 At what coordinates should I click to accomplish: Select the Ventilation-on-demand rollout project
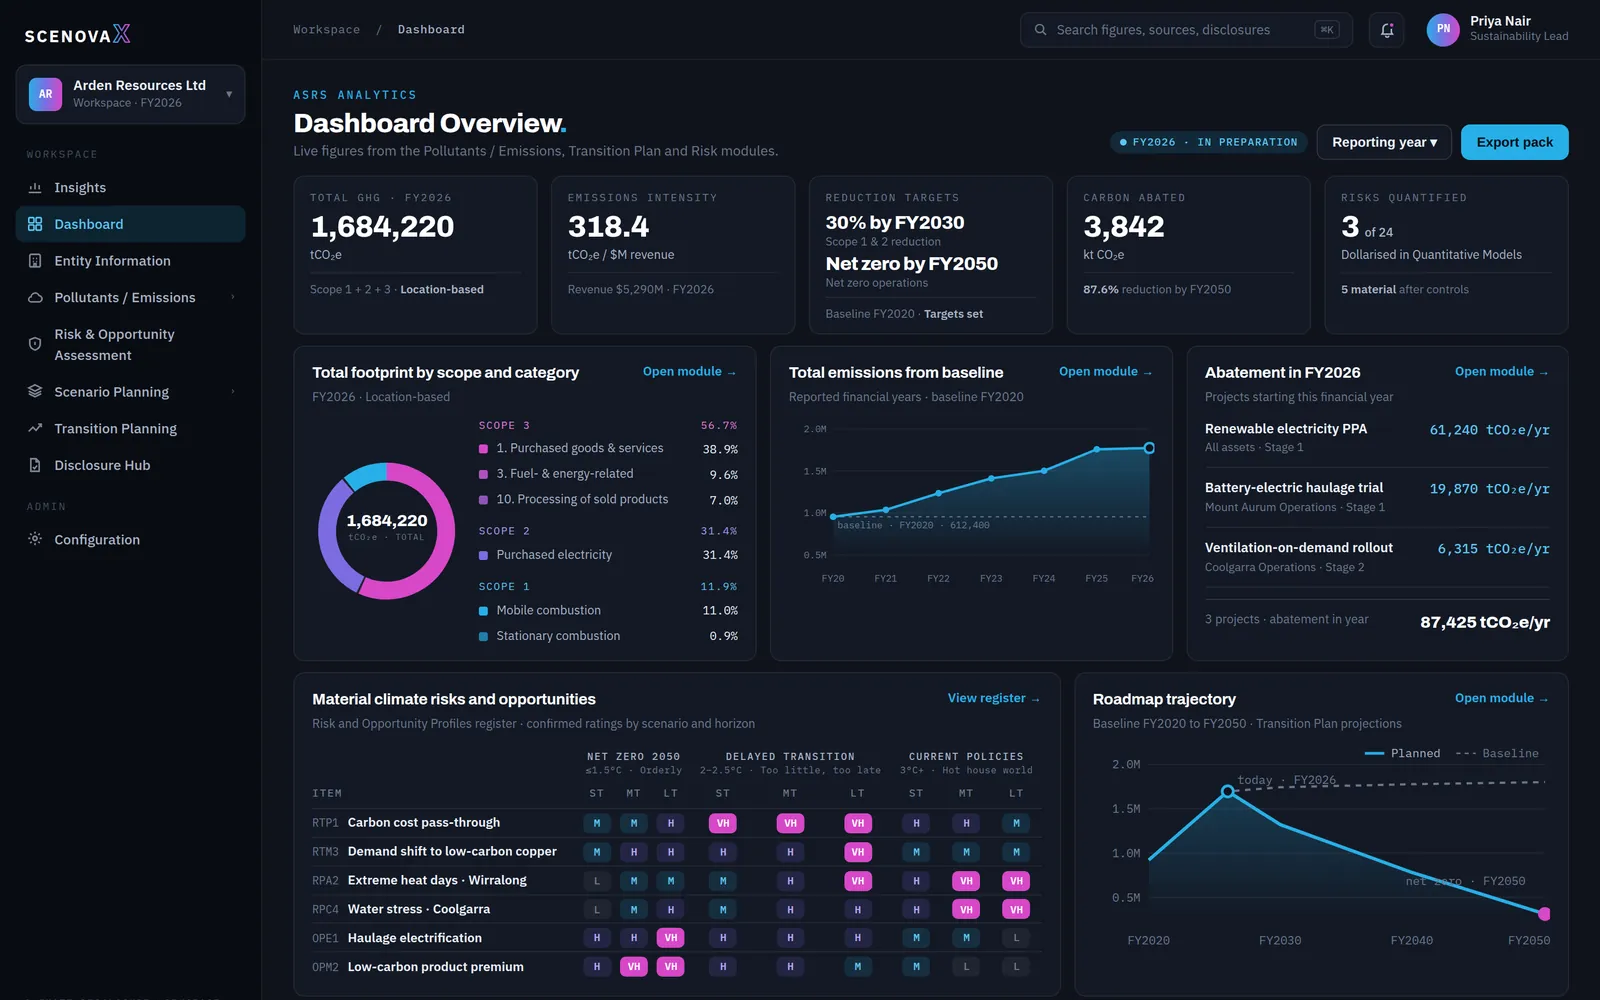click(1377, 557)
